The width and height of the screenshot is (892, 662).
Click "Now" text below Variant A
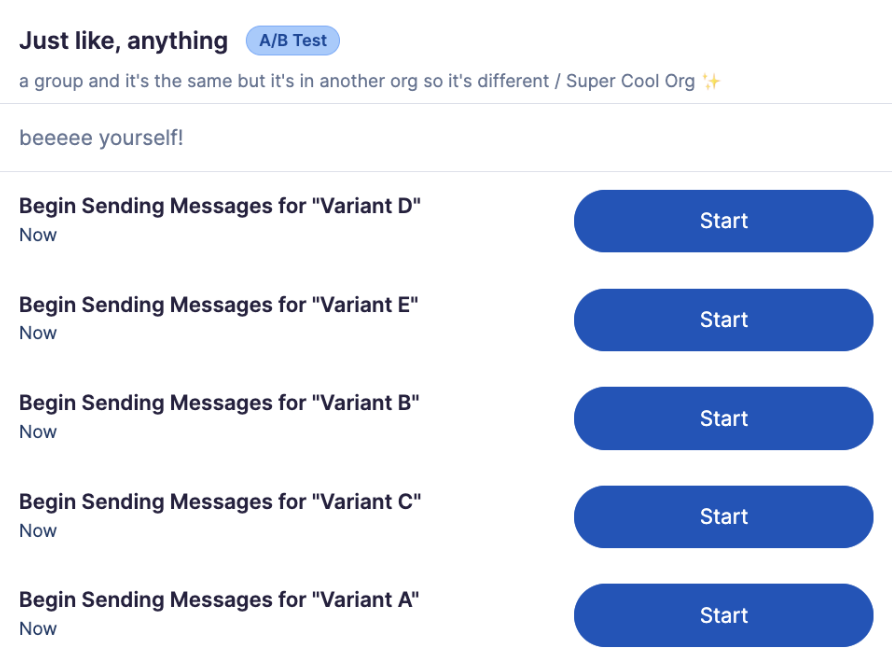click(x=38, y=629)
